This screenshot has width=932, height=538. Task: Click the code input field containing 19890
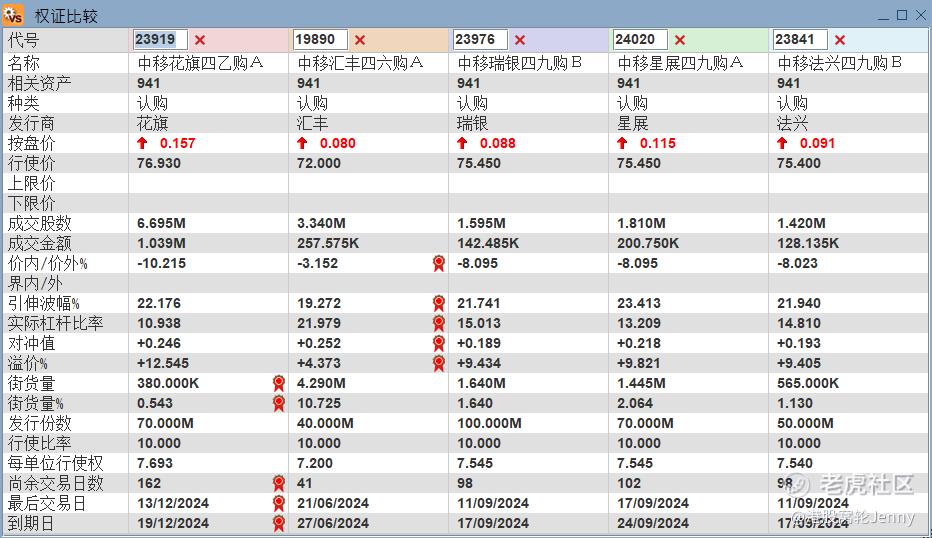(x=320, y=40)
